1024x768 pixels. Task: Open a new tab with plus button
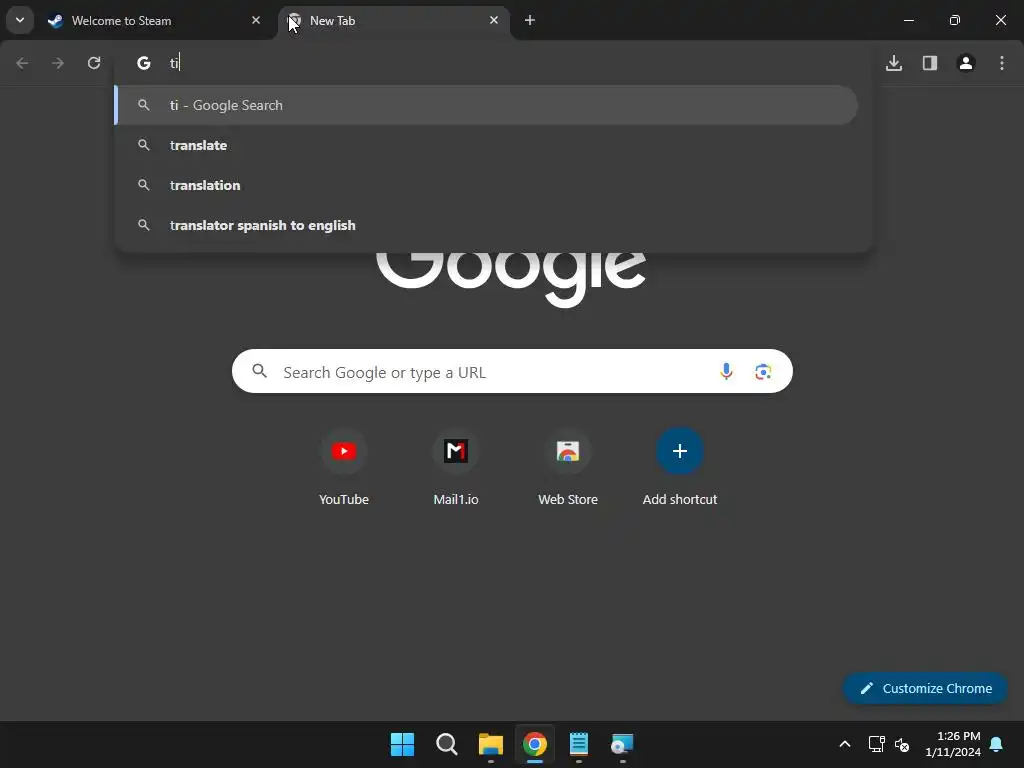530,20
